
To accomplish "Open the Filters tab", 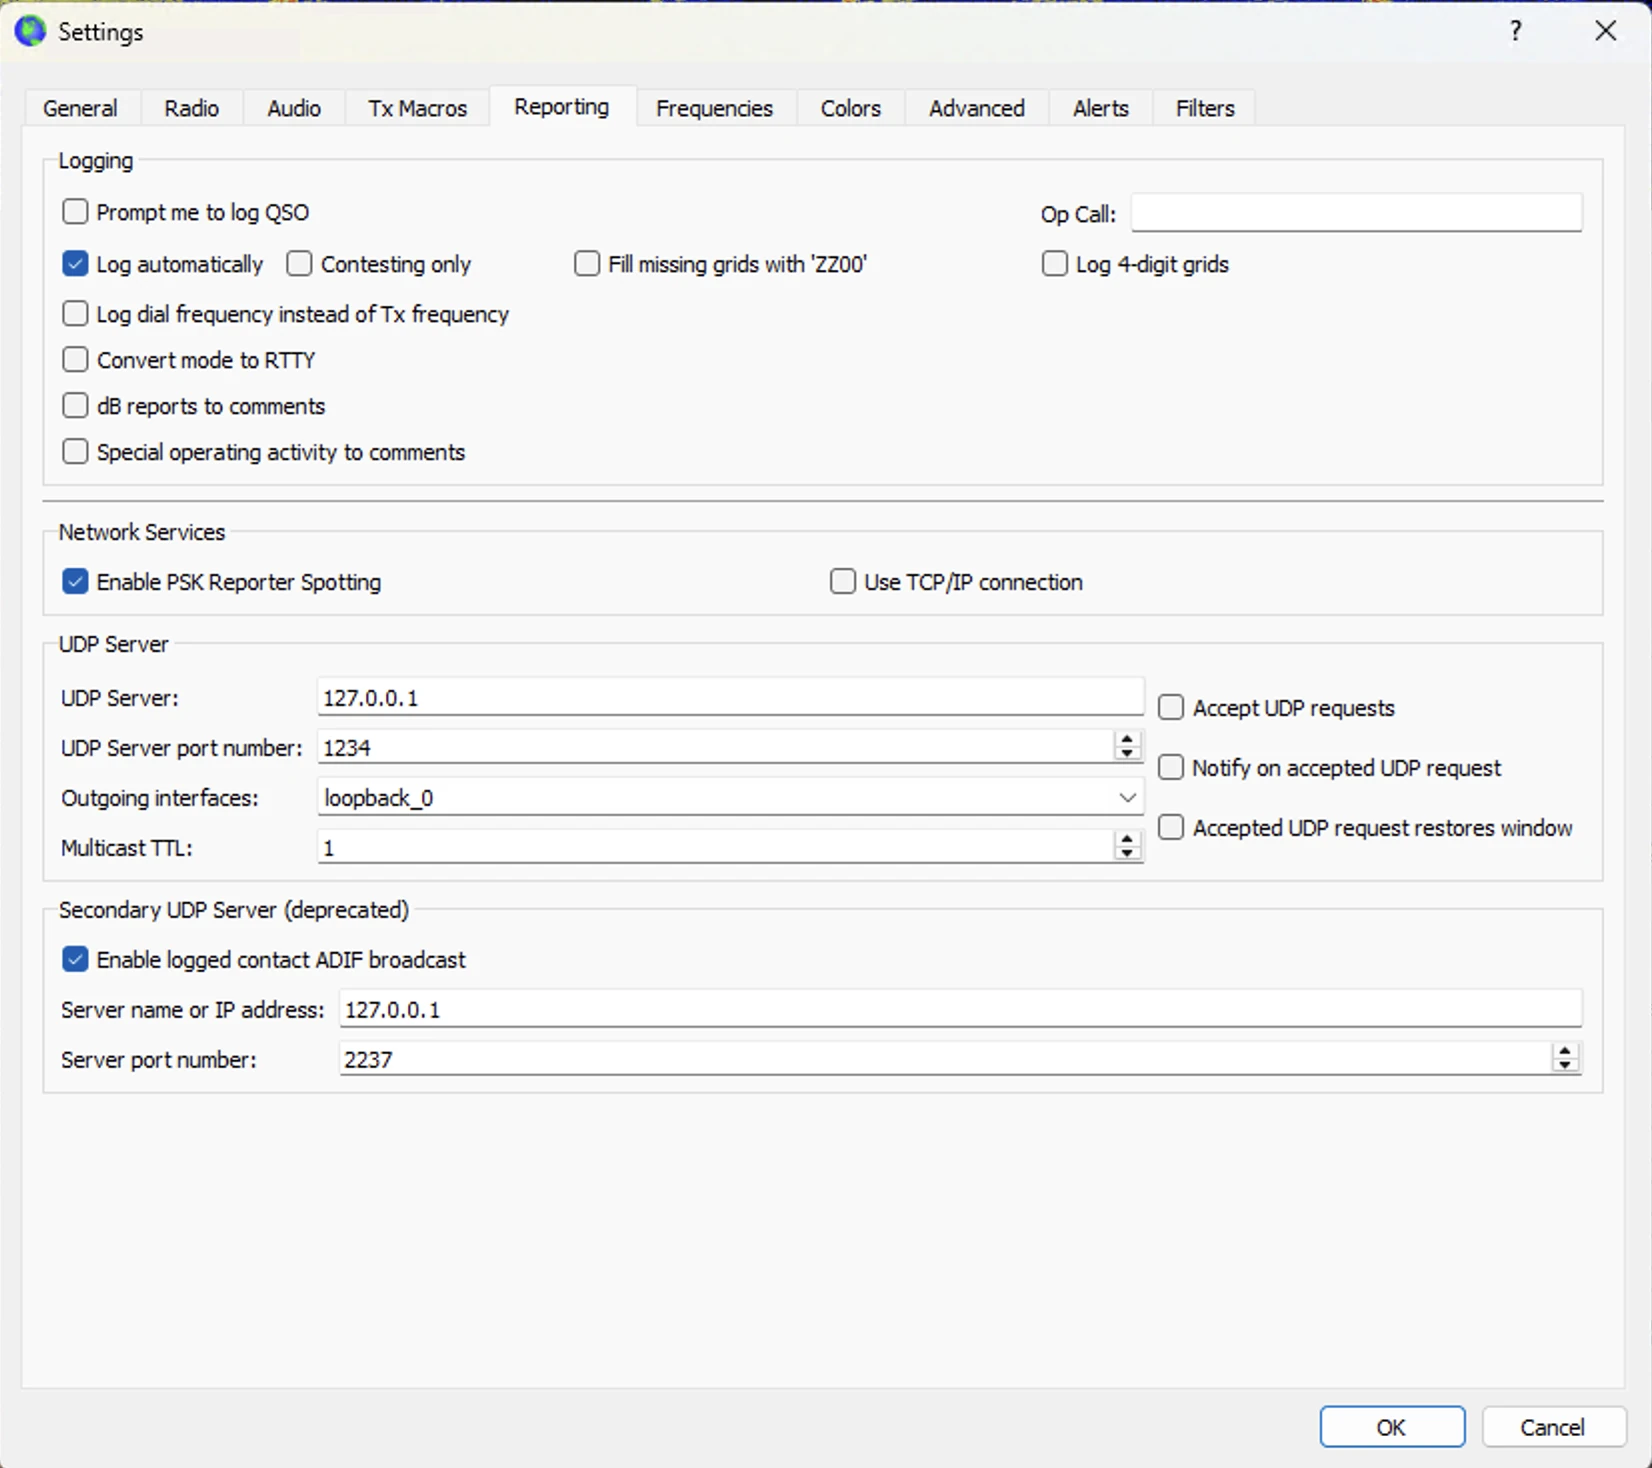I will 1205,108.
